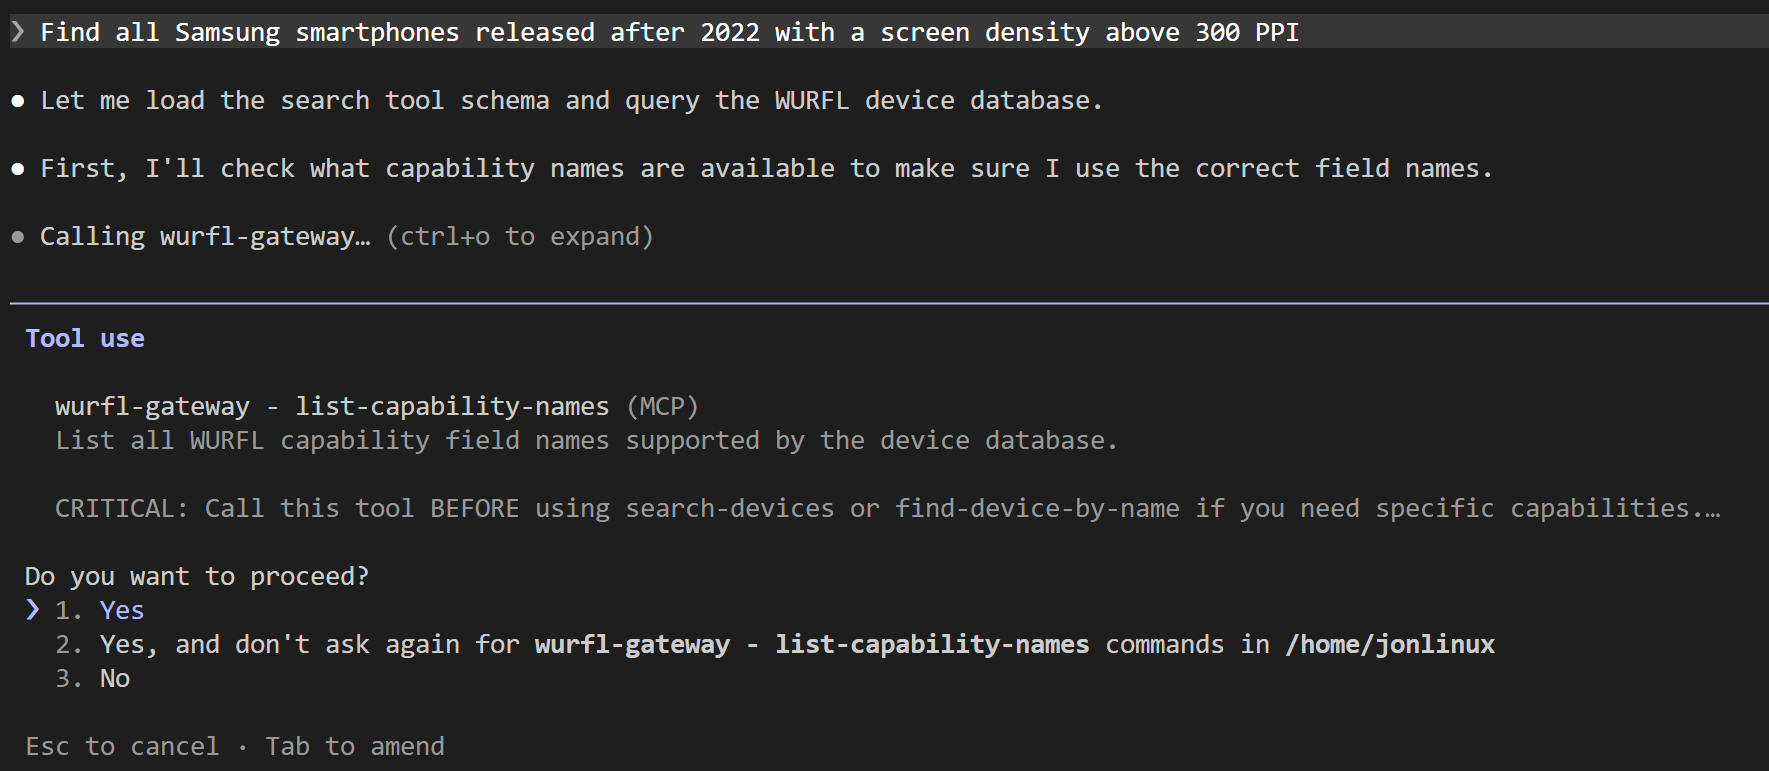Click the bullet before 'Calling wurfl-gateway'
The image size is (1769, 771).
[18, 237]
